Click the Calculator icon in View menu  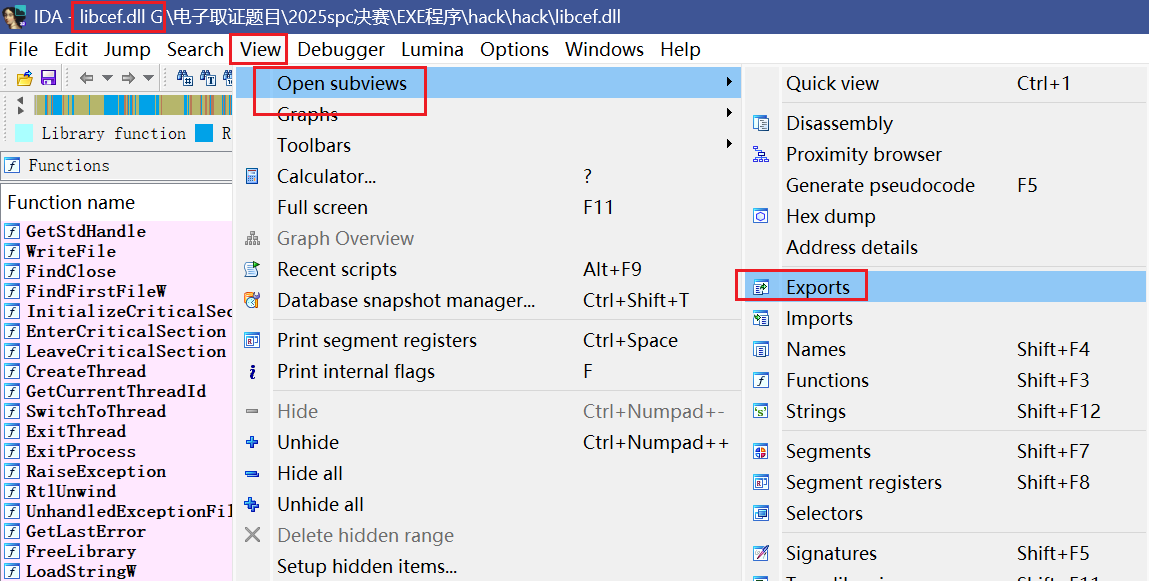click(253, 177)
